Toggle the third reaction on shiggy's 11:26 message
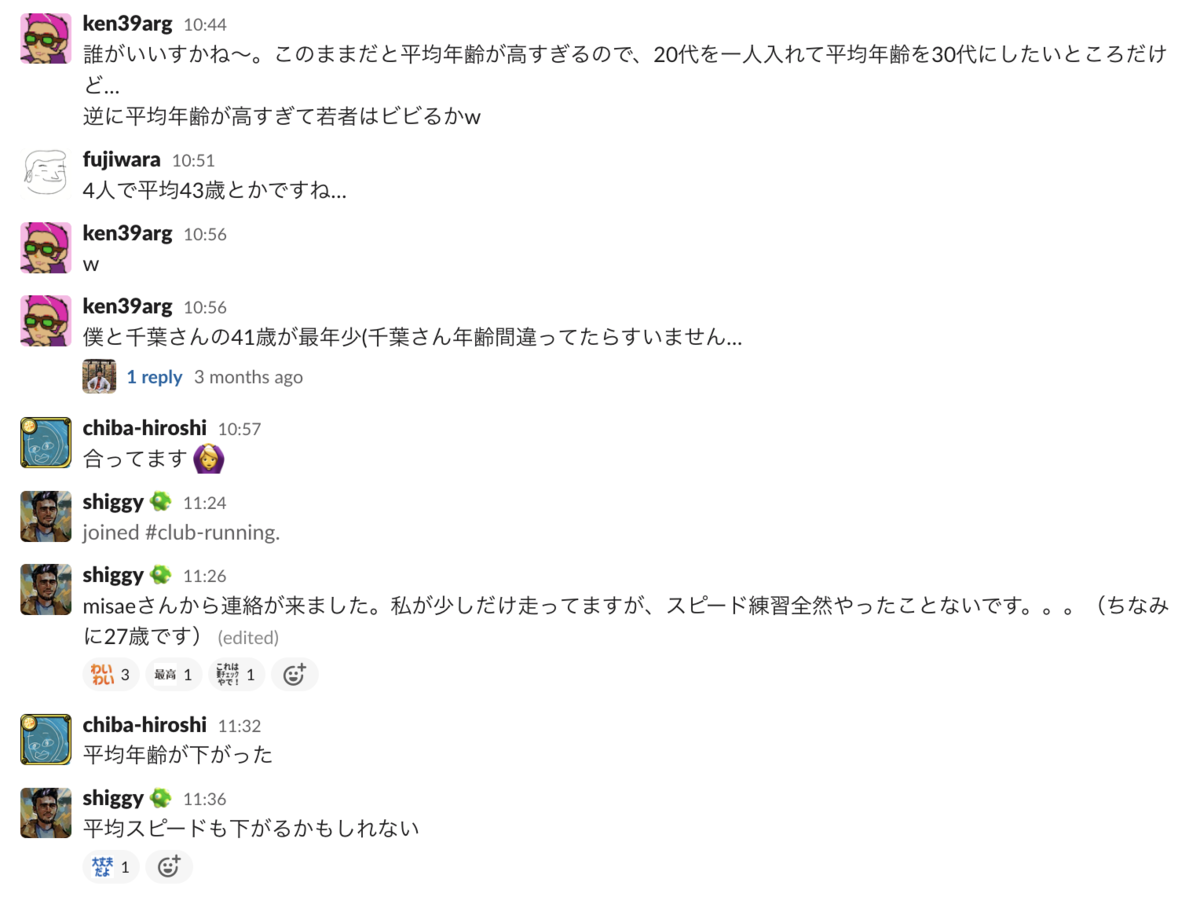1200x897 pixels. pyautogui.click(x=237, y=675)
